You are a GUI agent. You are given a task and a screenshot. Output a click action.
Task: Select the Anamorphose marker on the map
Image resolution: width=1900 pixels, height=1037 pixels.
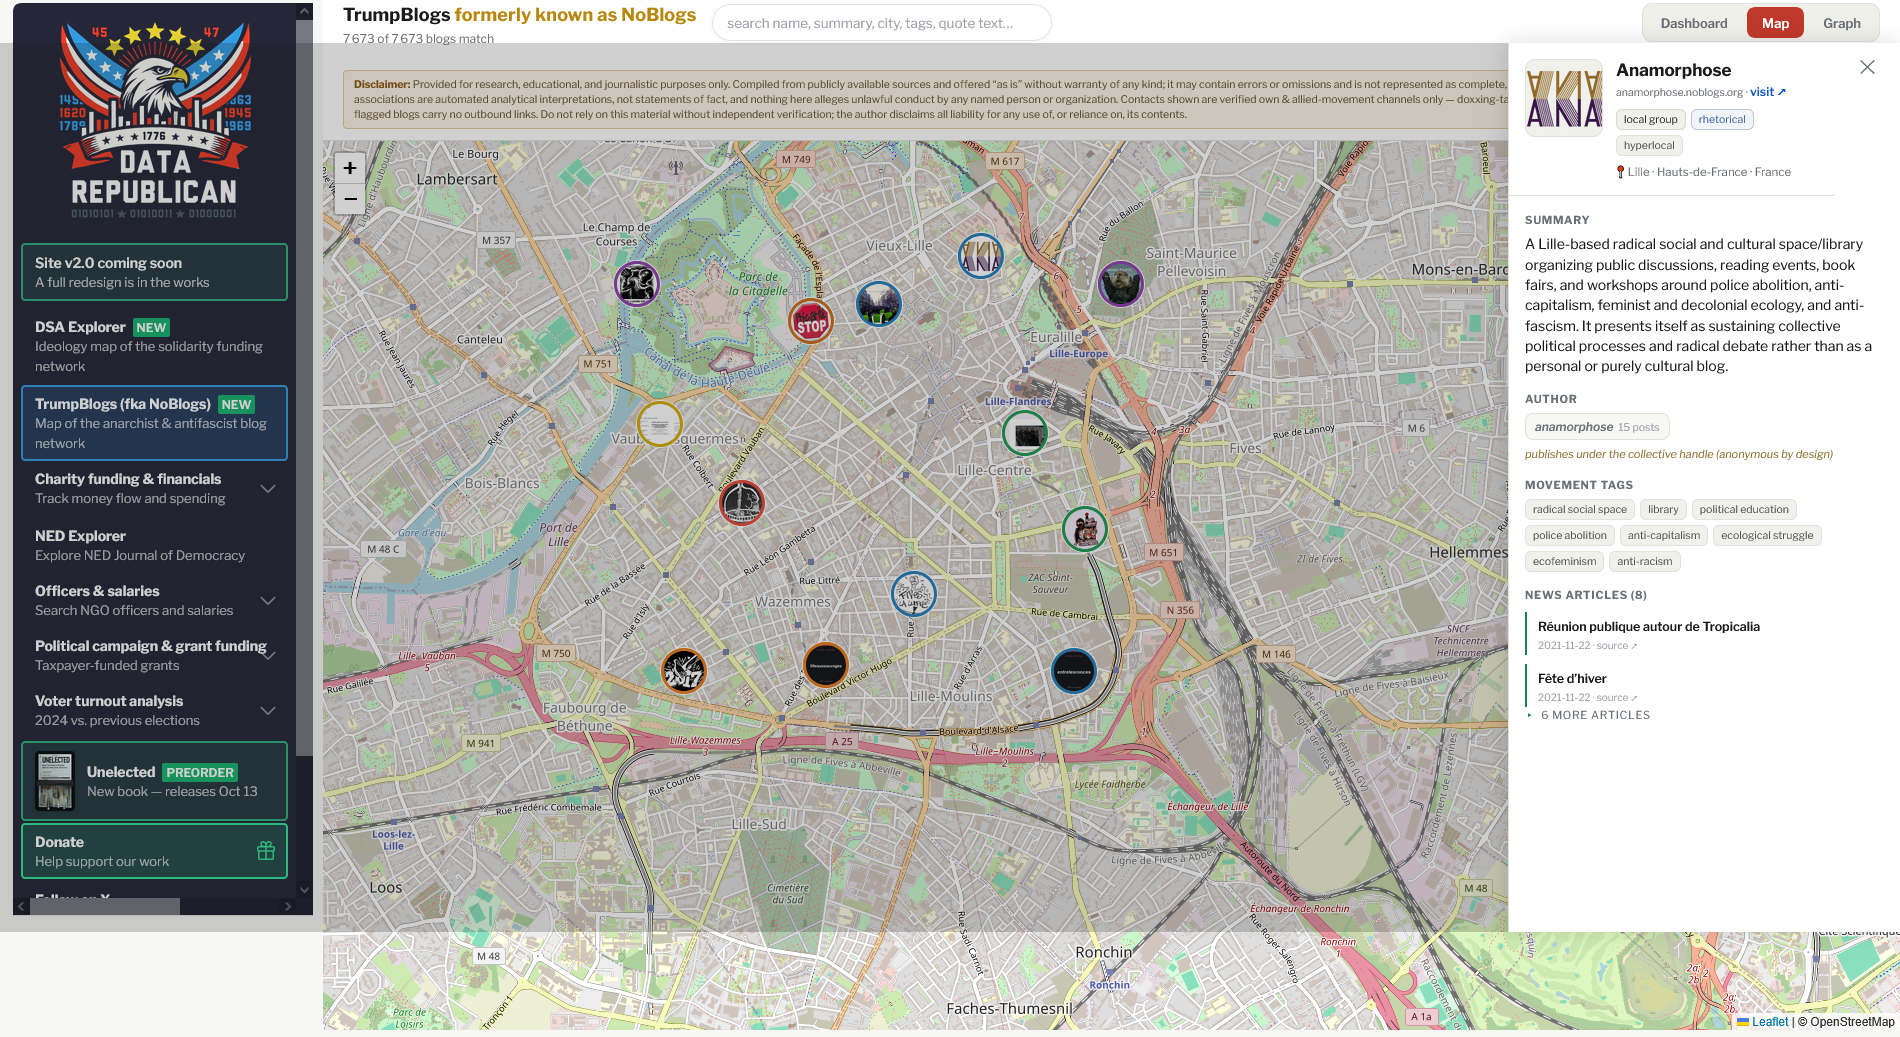(980, 256)
